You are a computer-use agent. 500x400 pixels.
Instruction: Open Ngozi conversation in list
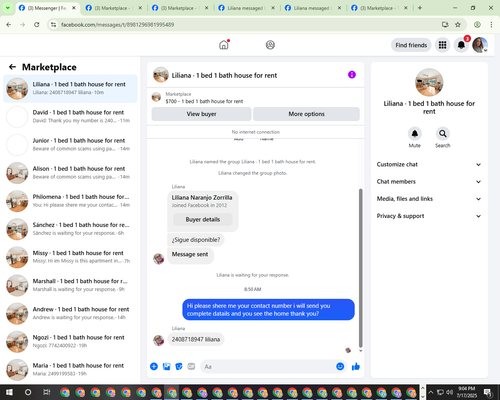pyautogui.click(x=70, y=342)
